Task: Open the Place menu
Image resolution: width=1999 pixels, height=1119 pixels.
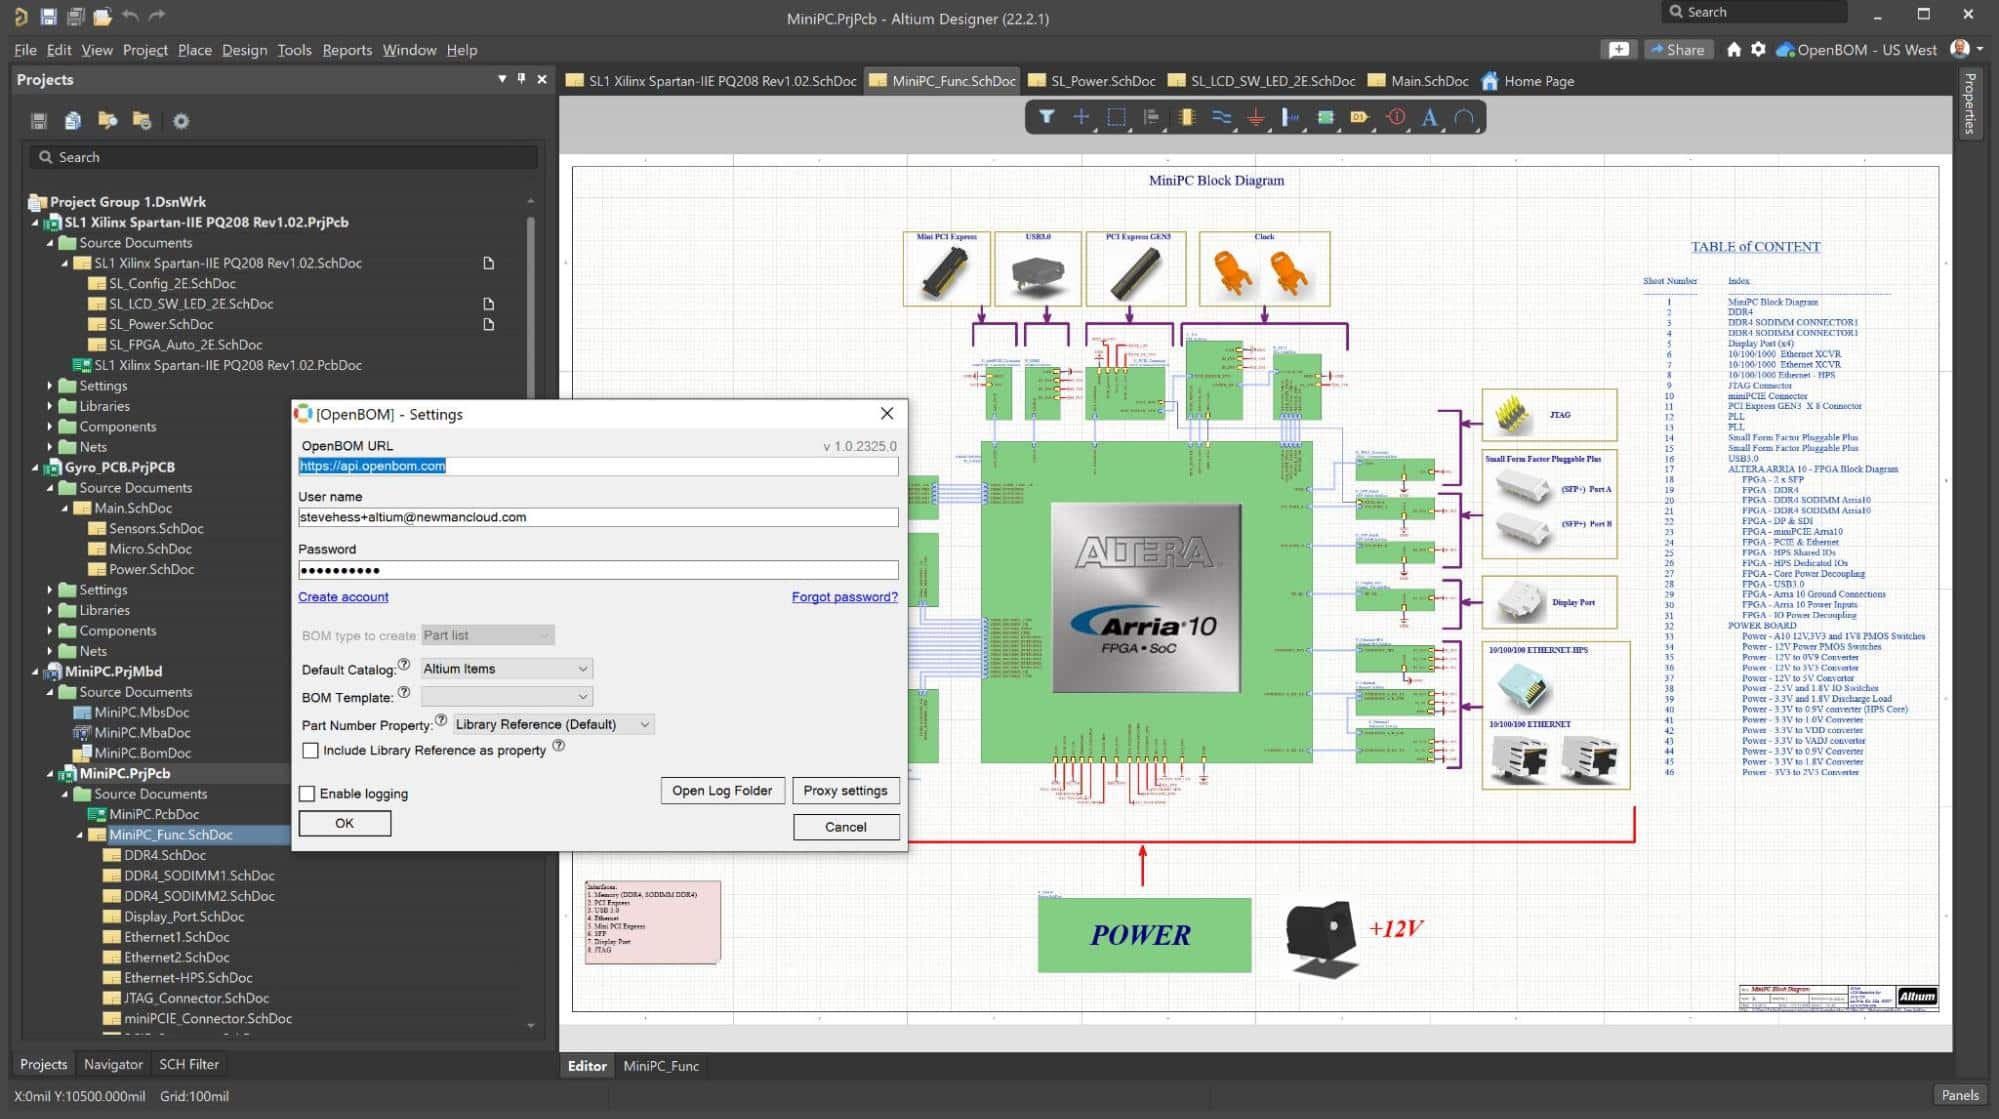Action: pos(194,49)
